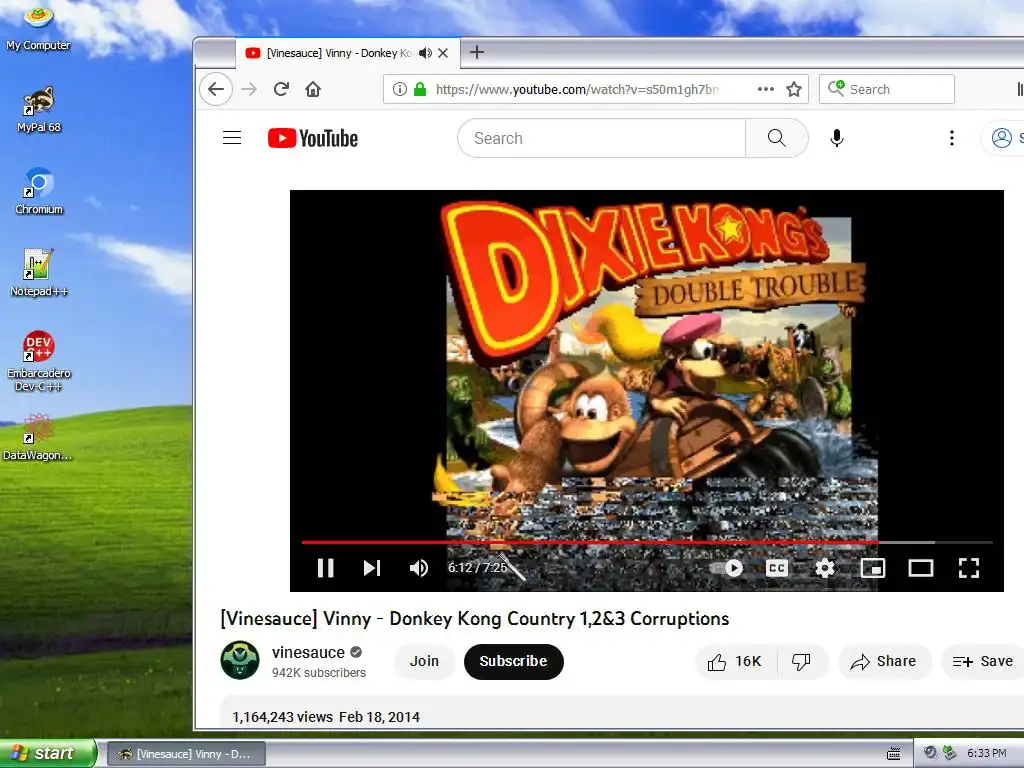1024x768 pixels.
Task: Show site information icon in address bar
Action: (x=400, y=89)
